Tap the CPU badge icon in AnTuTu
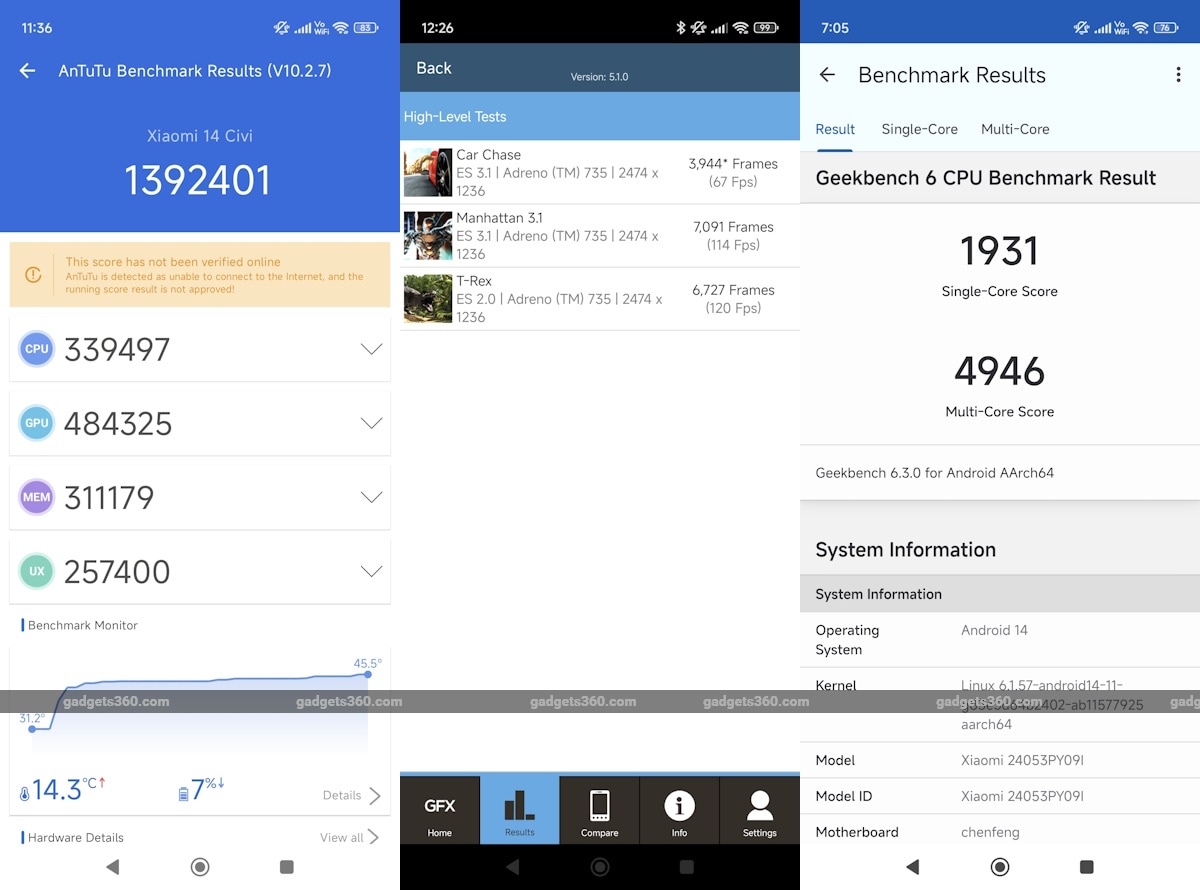This screenshot has height=890, width=1200. pos(36,348)
